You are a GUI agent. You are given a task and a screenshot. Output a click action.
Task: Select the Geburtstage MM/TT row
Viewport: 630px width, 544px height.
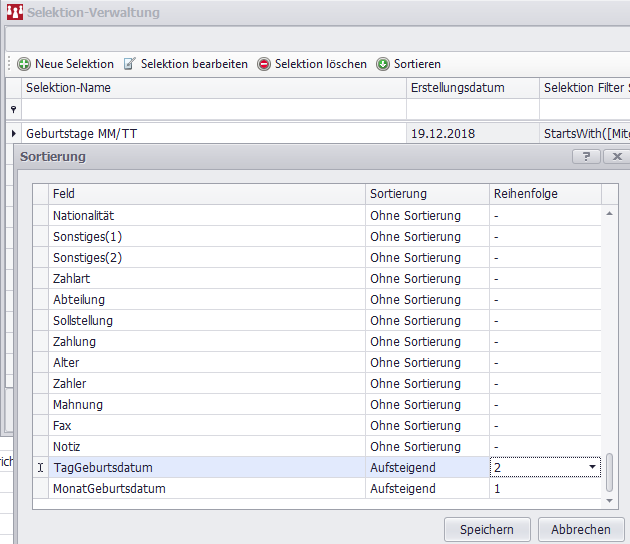pos(213,132)
